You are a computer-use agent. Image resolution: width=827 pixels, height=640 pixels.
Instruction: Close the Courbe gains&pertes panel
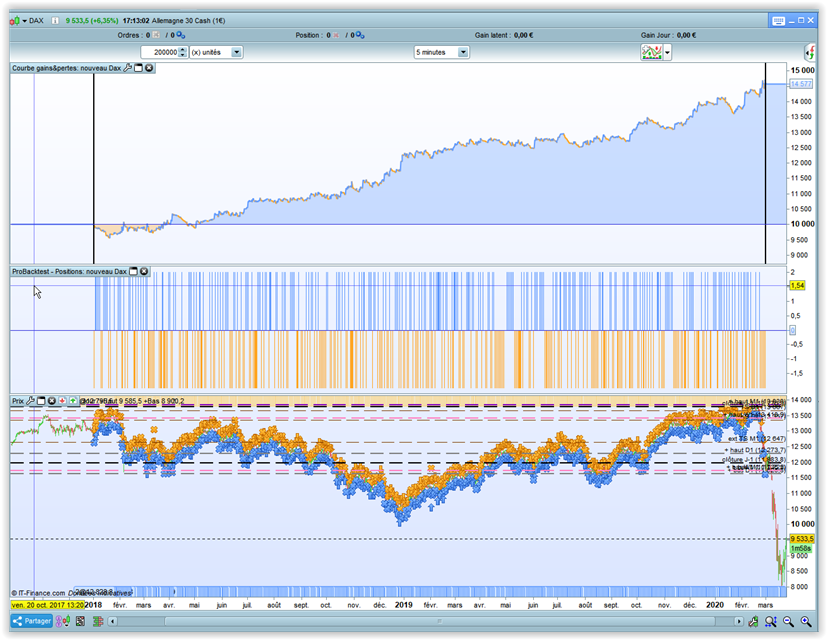(x=149, y=68)
